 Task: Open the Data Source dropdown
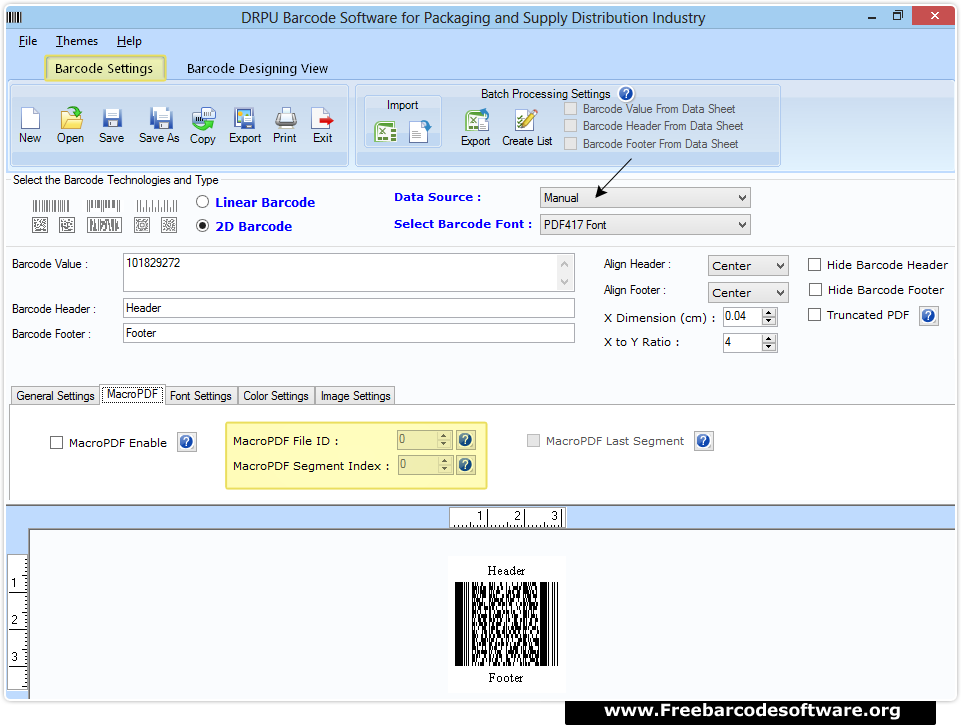pos(645,197)
